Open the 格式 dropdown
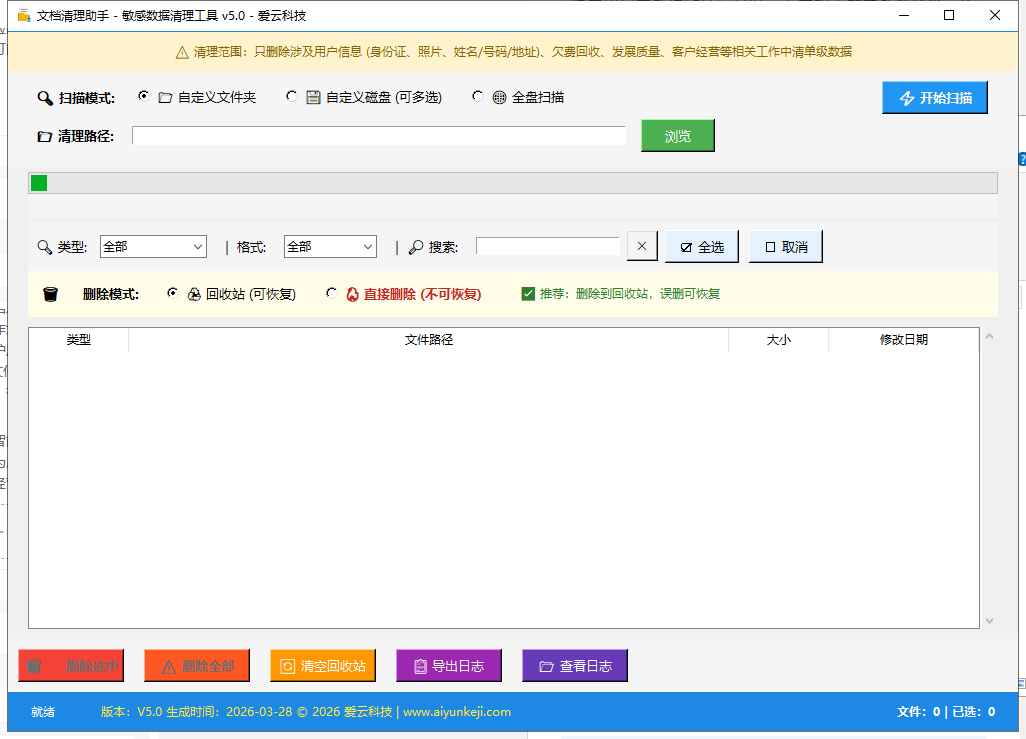The height and width of the screenshot is (739, 1026). pos(330,247)
